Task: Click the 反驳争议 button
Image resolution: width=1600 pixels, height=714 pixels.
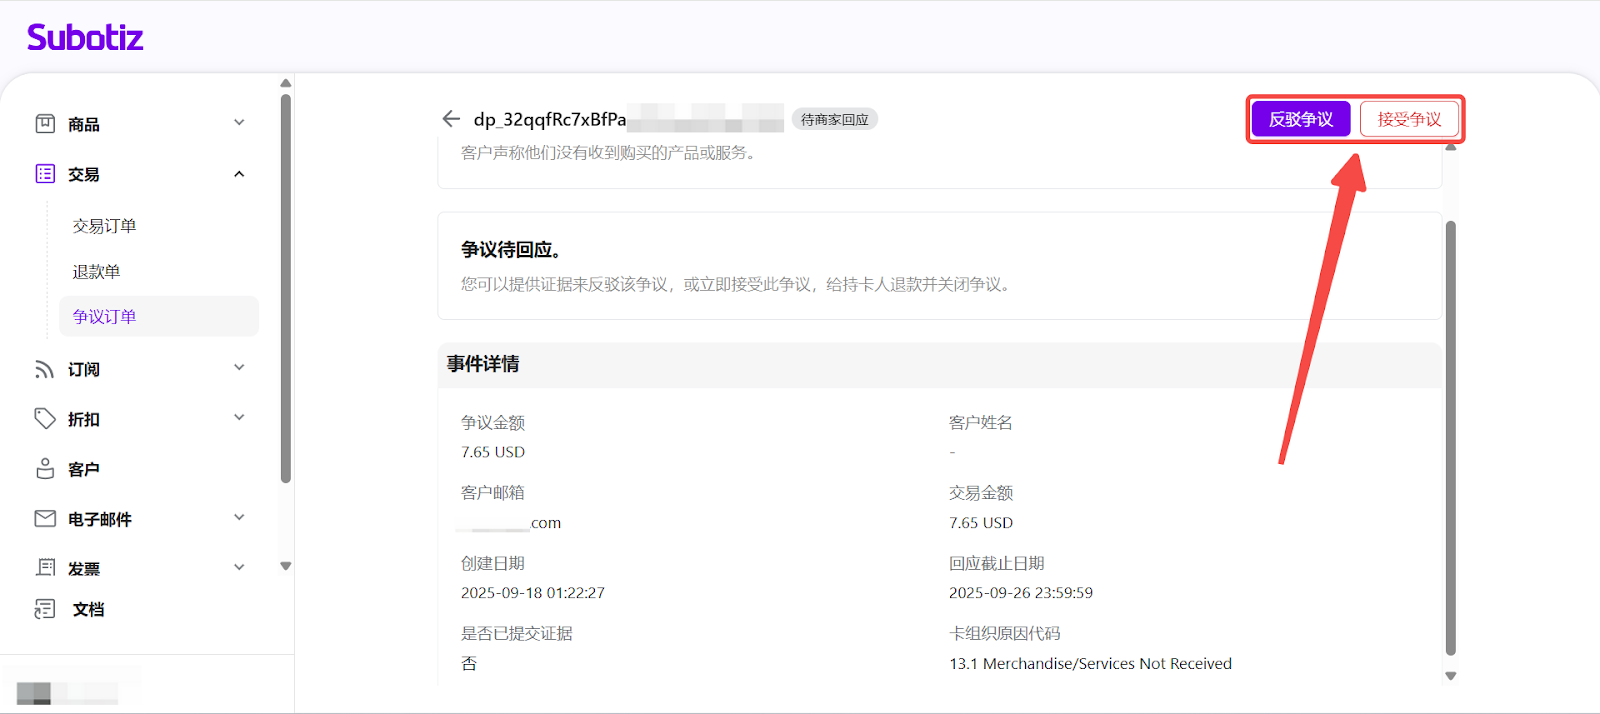Action: [x=1300, y=119]
